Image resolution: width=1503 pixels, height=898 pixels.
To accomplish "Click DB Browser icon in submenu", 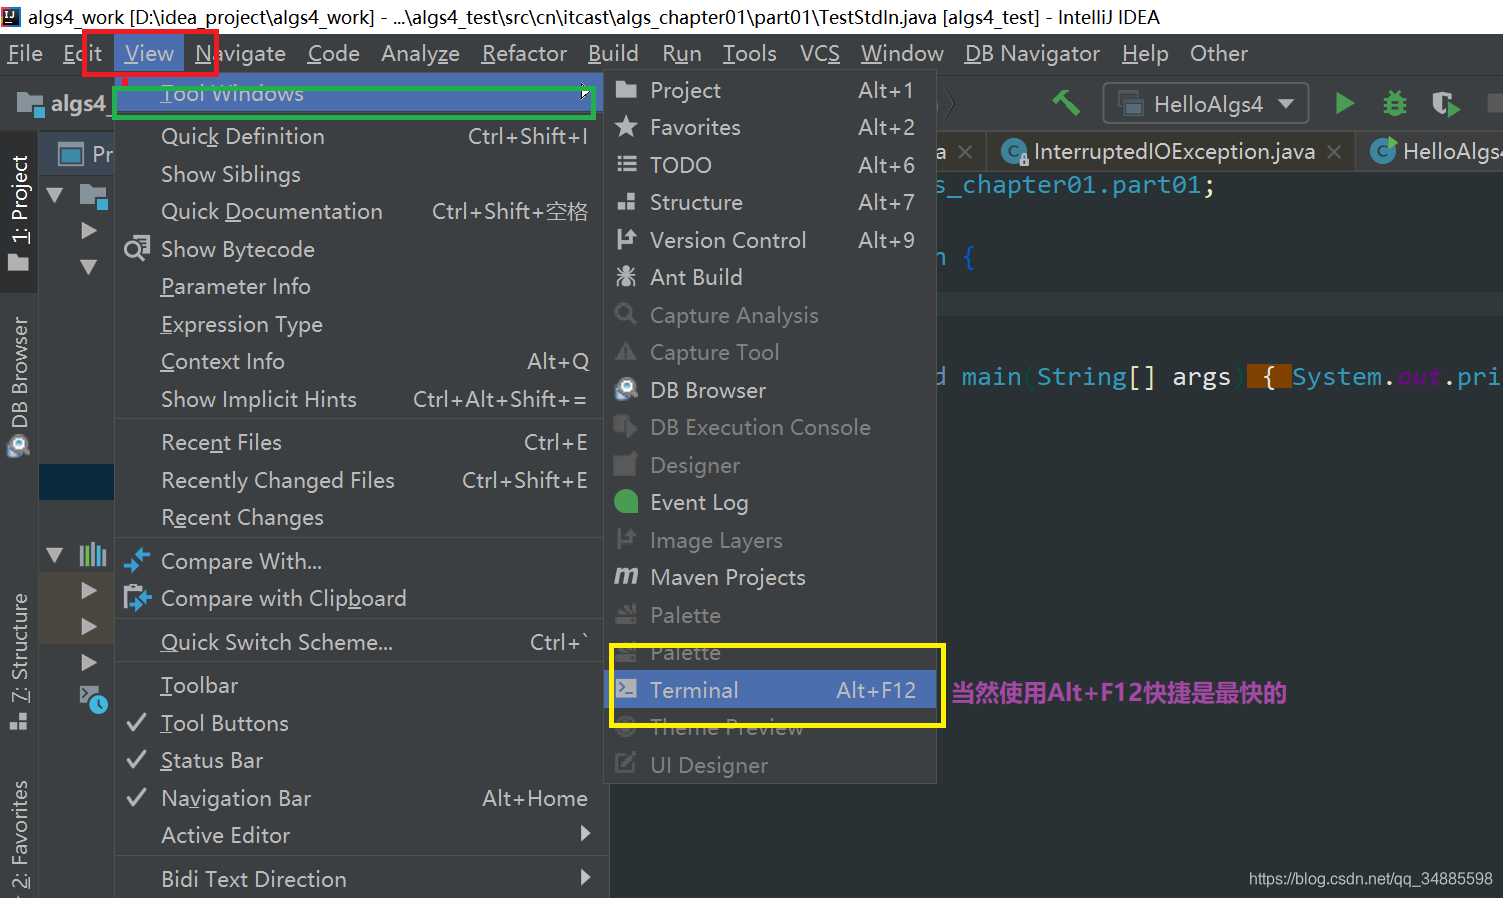I will point(626,389).
